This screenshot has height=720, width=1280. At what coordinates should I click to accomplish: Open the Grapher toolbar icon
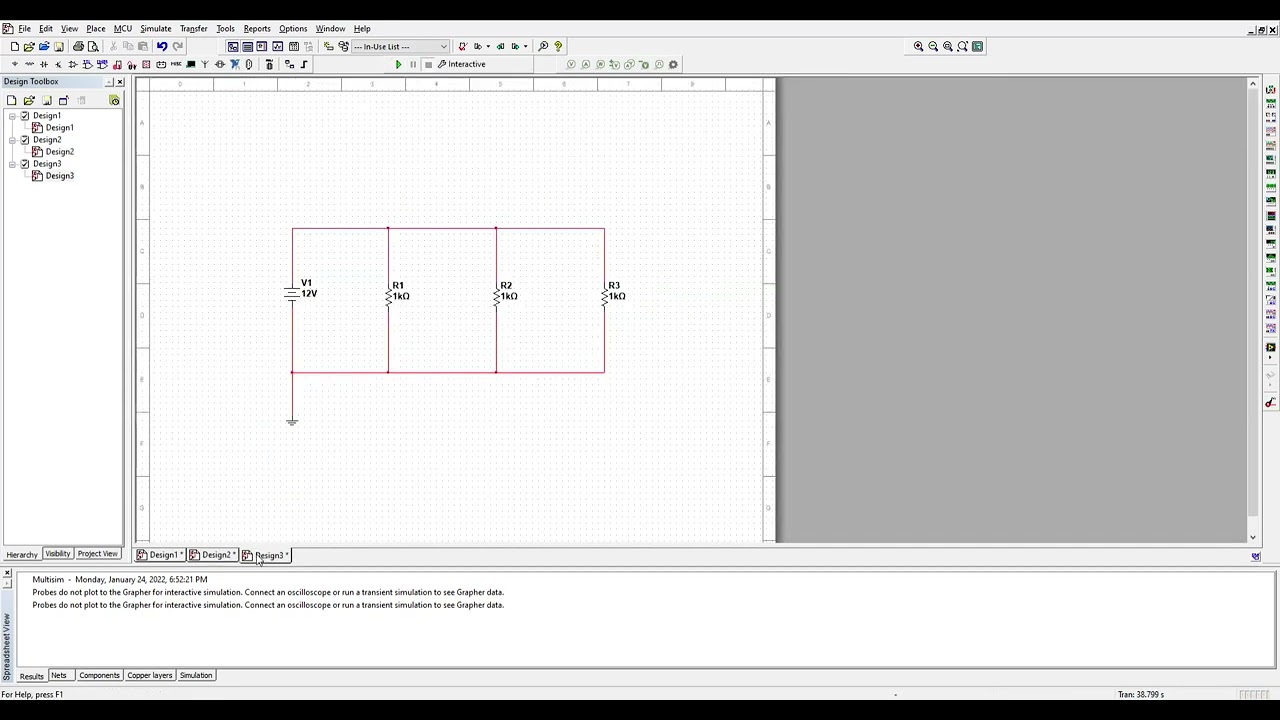pyautogui.click(x=277, y=46)
